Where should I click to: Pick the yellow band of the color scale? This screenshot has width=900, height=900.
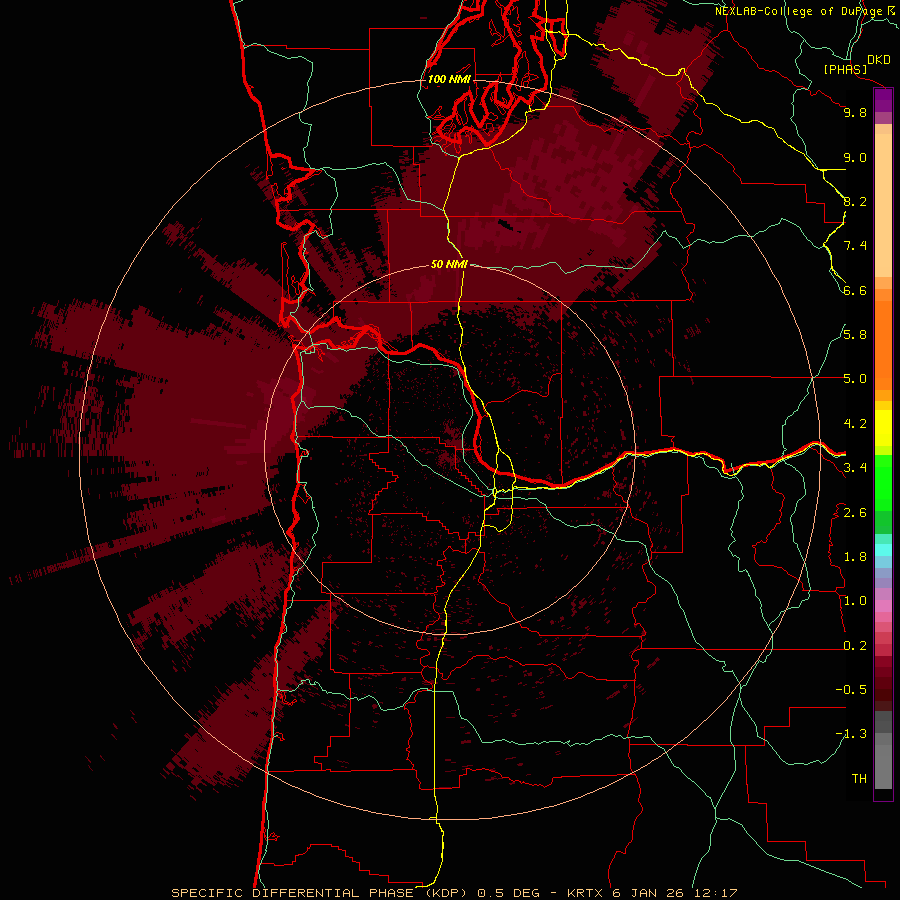pyautogui.click(x=883, y=428)
